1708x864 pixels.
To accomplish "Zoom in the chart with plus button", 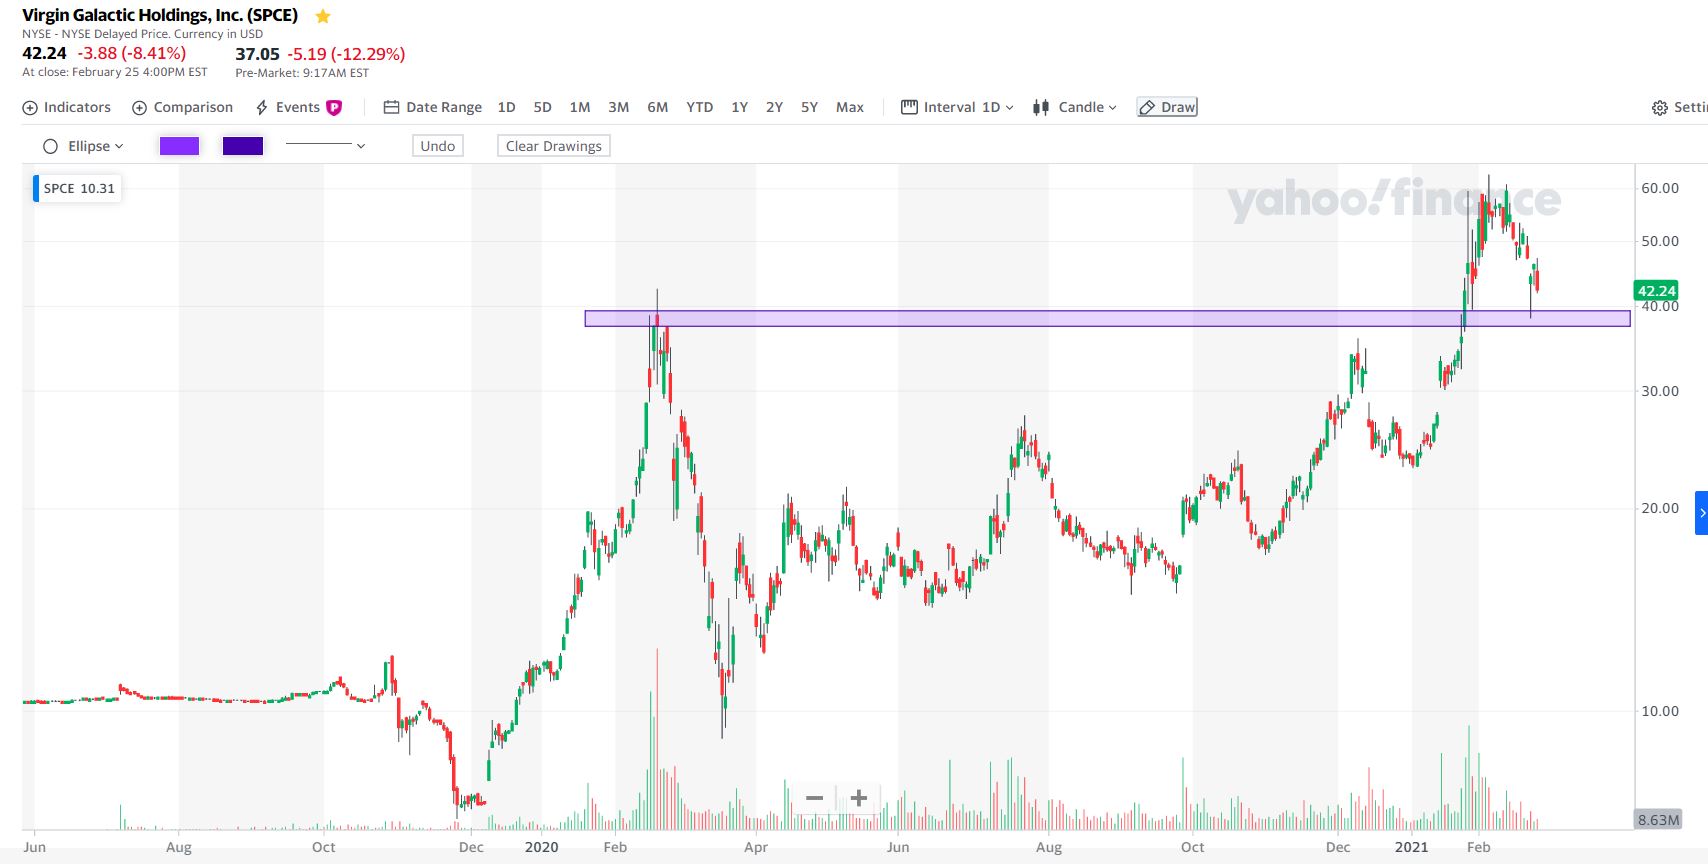I will 858,798.
